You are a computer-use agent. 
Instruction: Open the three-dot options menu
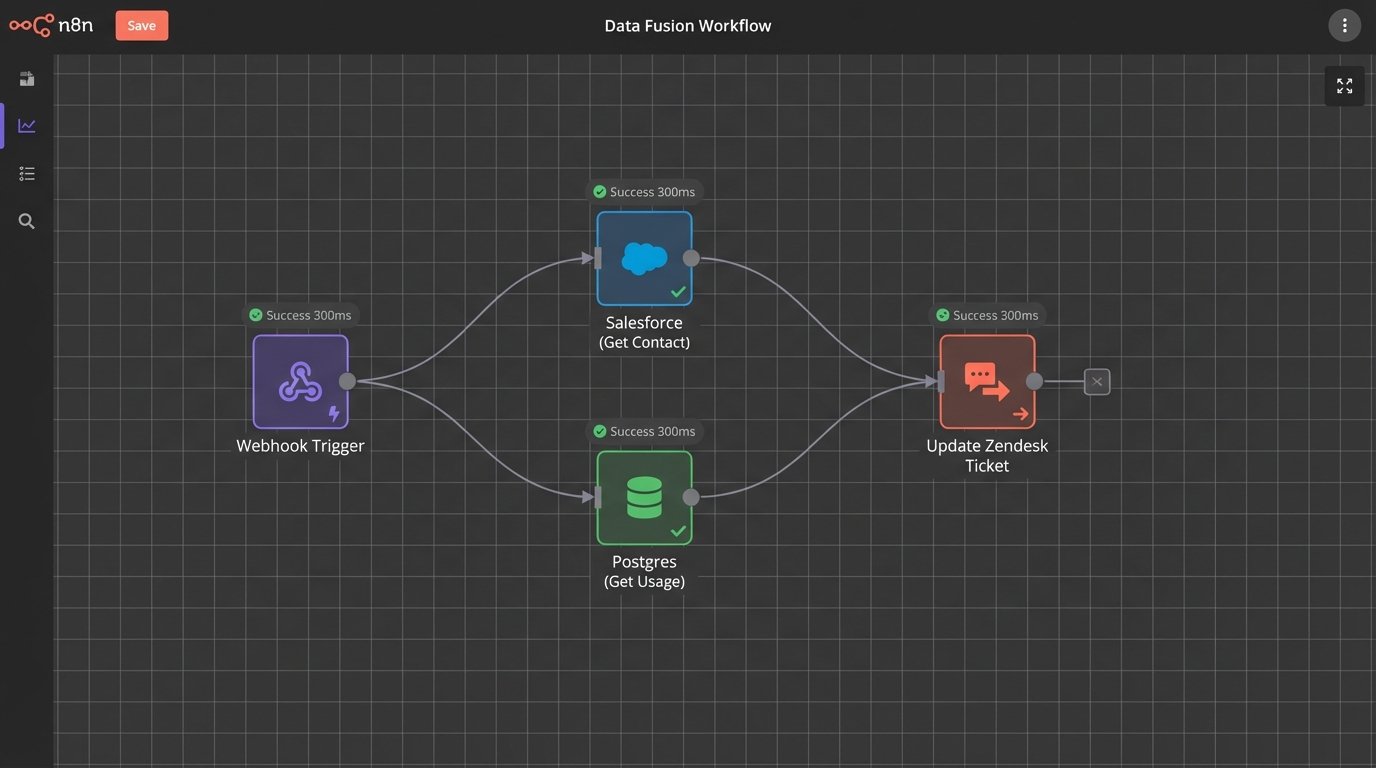pyautogui.click(x=1344, y=25)
